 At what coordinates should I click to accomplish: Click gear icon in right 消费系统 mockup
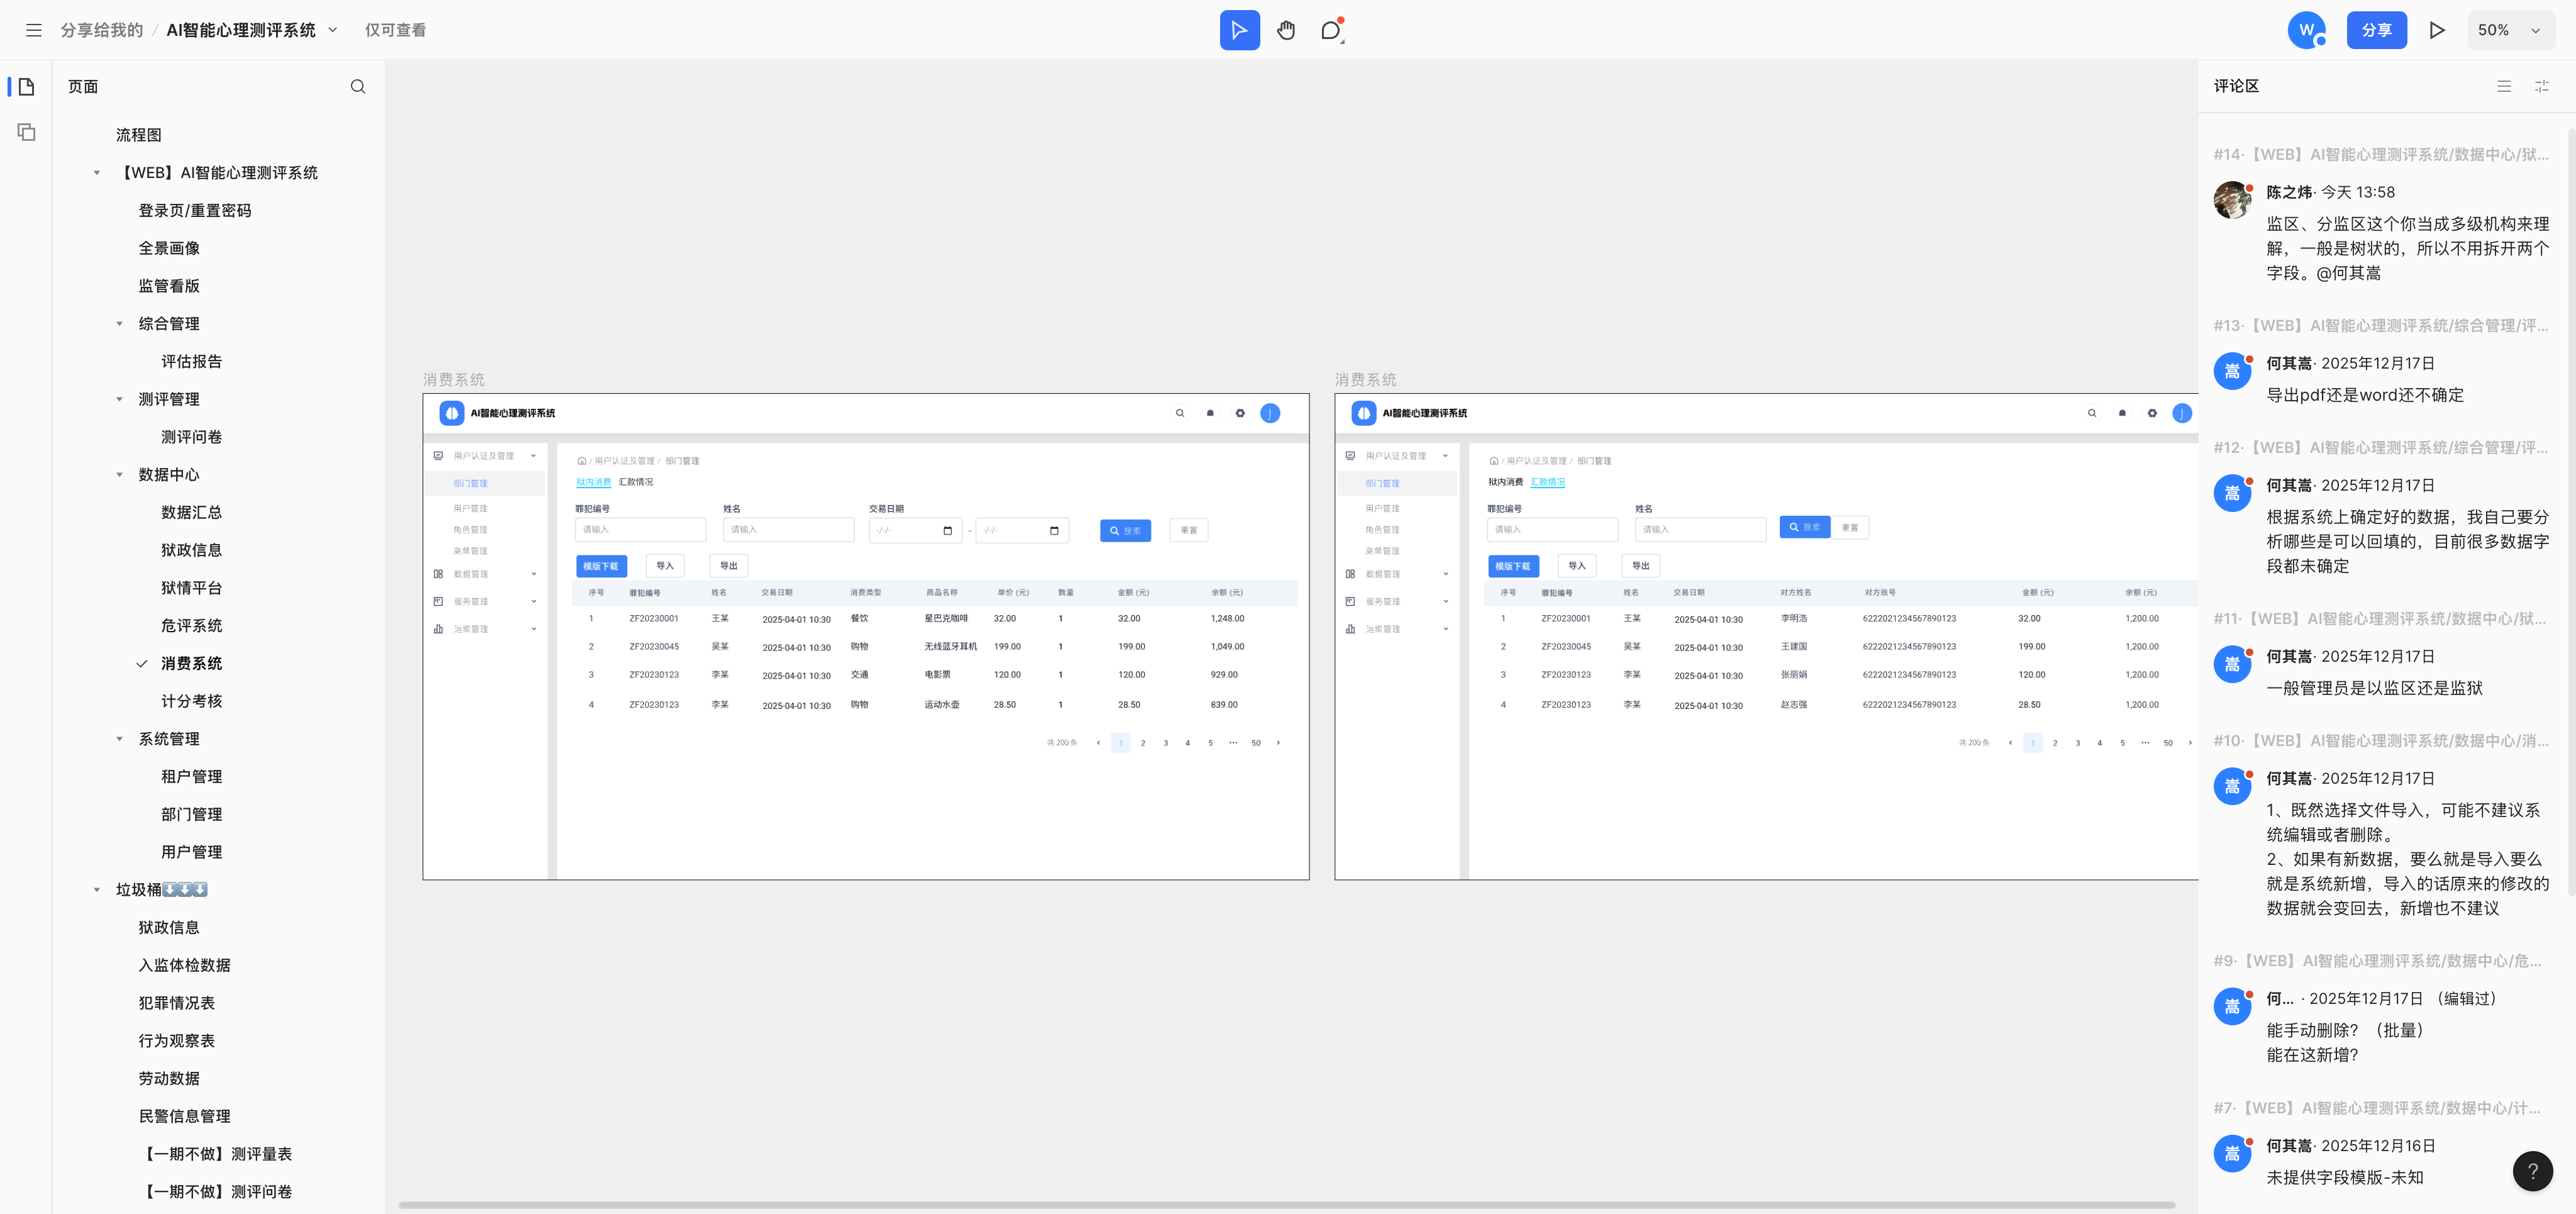point(2152,413)
